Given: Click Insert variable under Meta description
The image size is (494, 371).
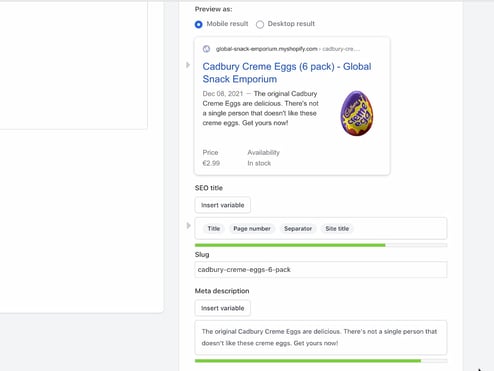Looking at the screenshot, I should click(223, 308).
